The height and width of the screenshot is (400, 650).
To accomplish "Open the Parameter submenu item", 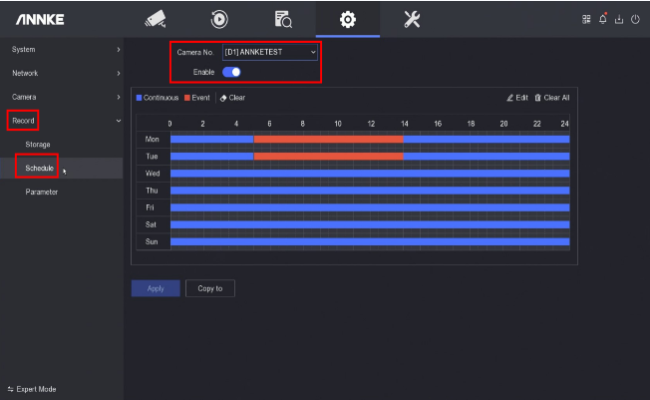I will [41, 192].
